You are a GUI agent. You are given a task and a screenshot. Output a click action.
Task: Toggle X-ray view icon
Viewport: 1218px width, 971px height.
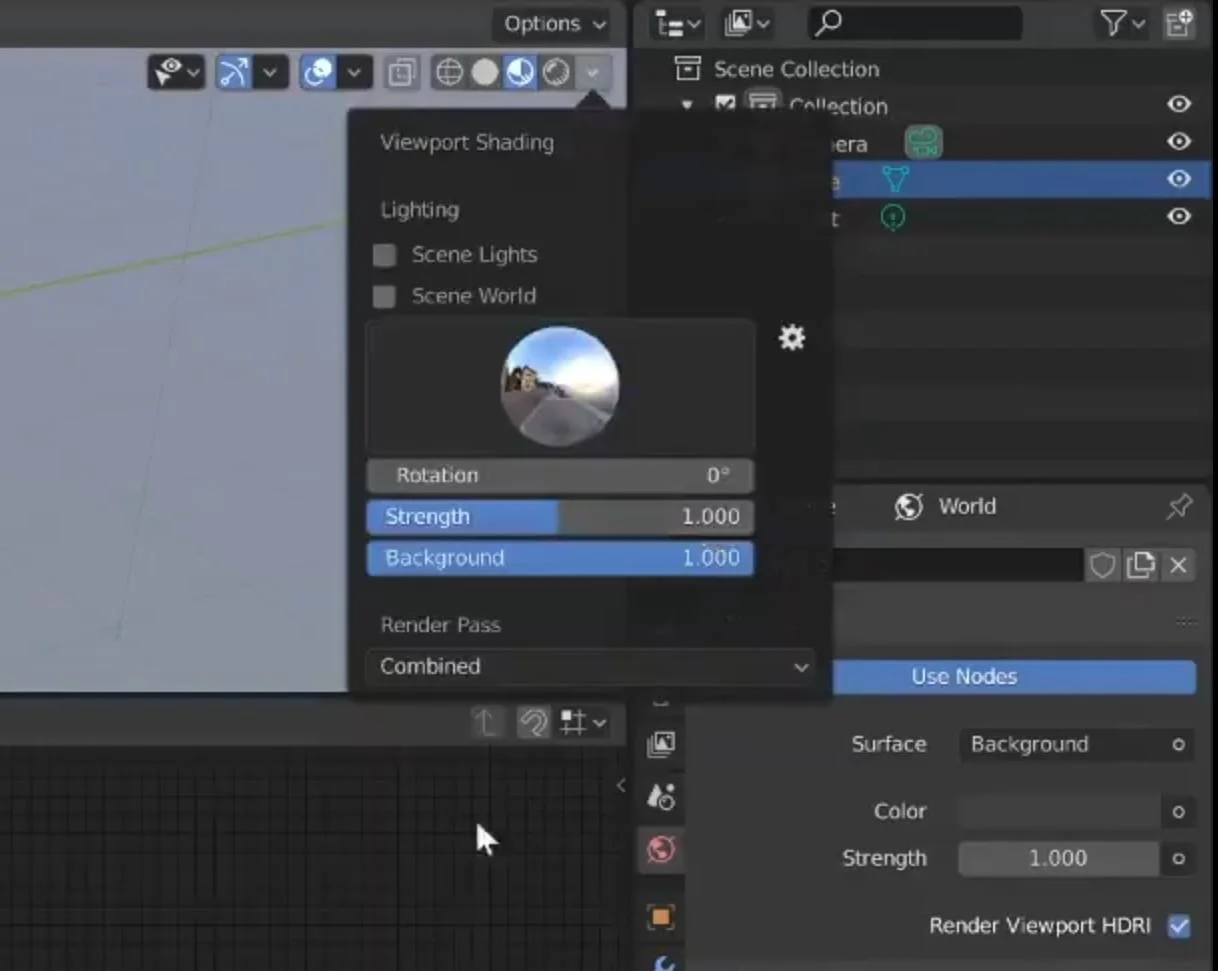tap(402, 72)
